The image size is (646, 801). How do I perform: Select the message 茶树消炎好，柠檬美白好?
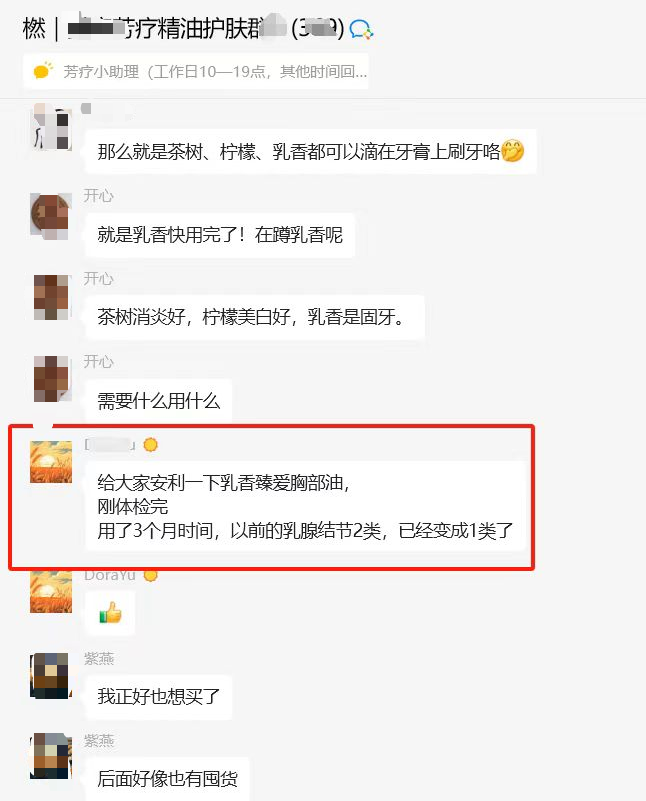[255, 317]
